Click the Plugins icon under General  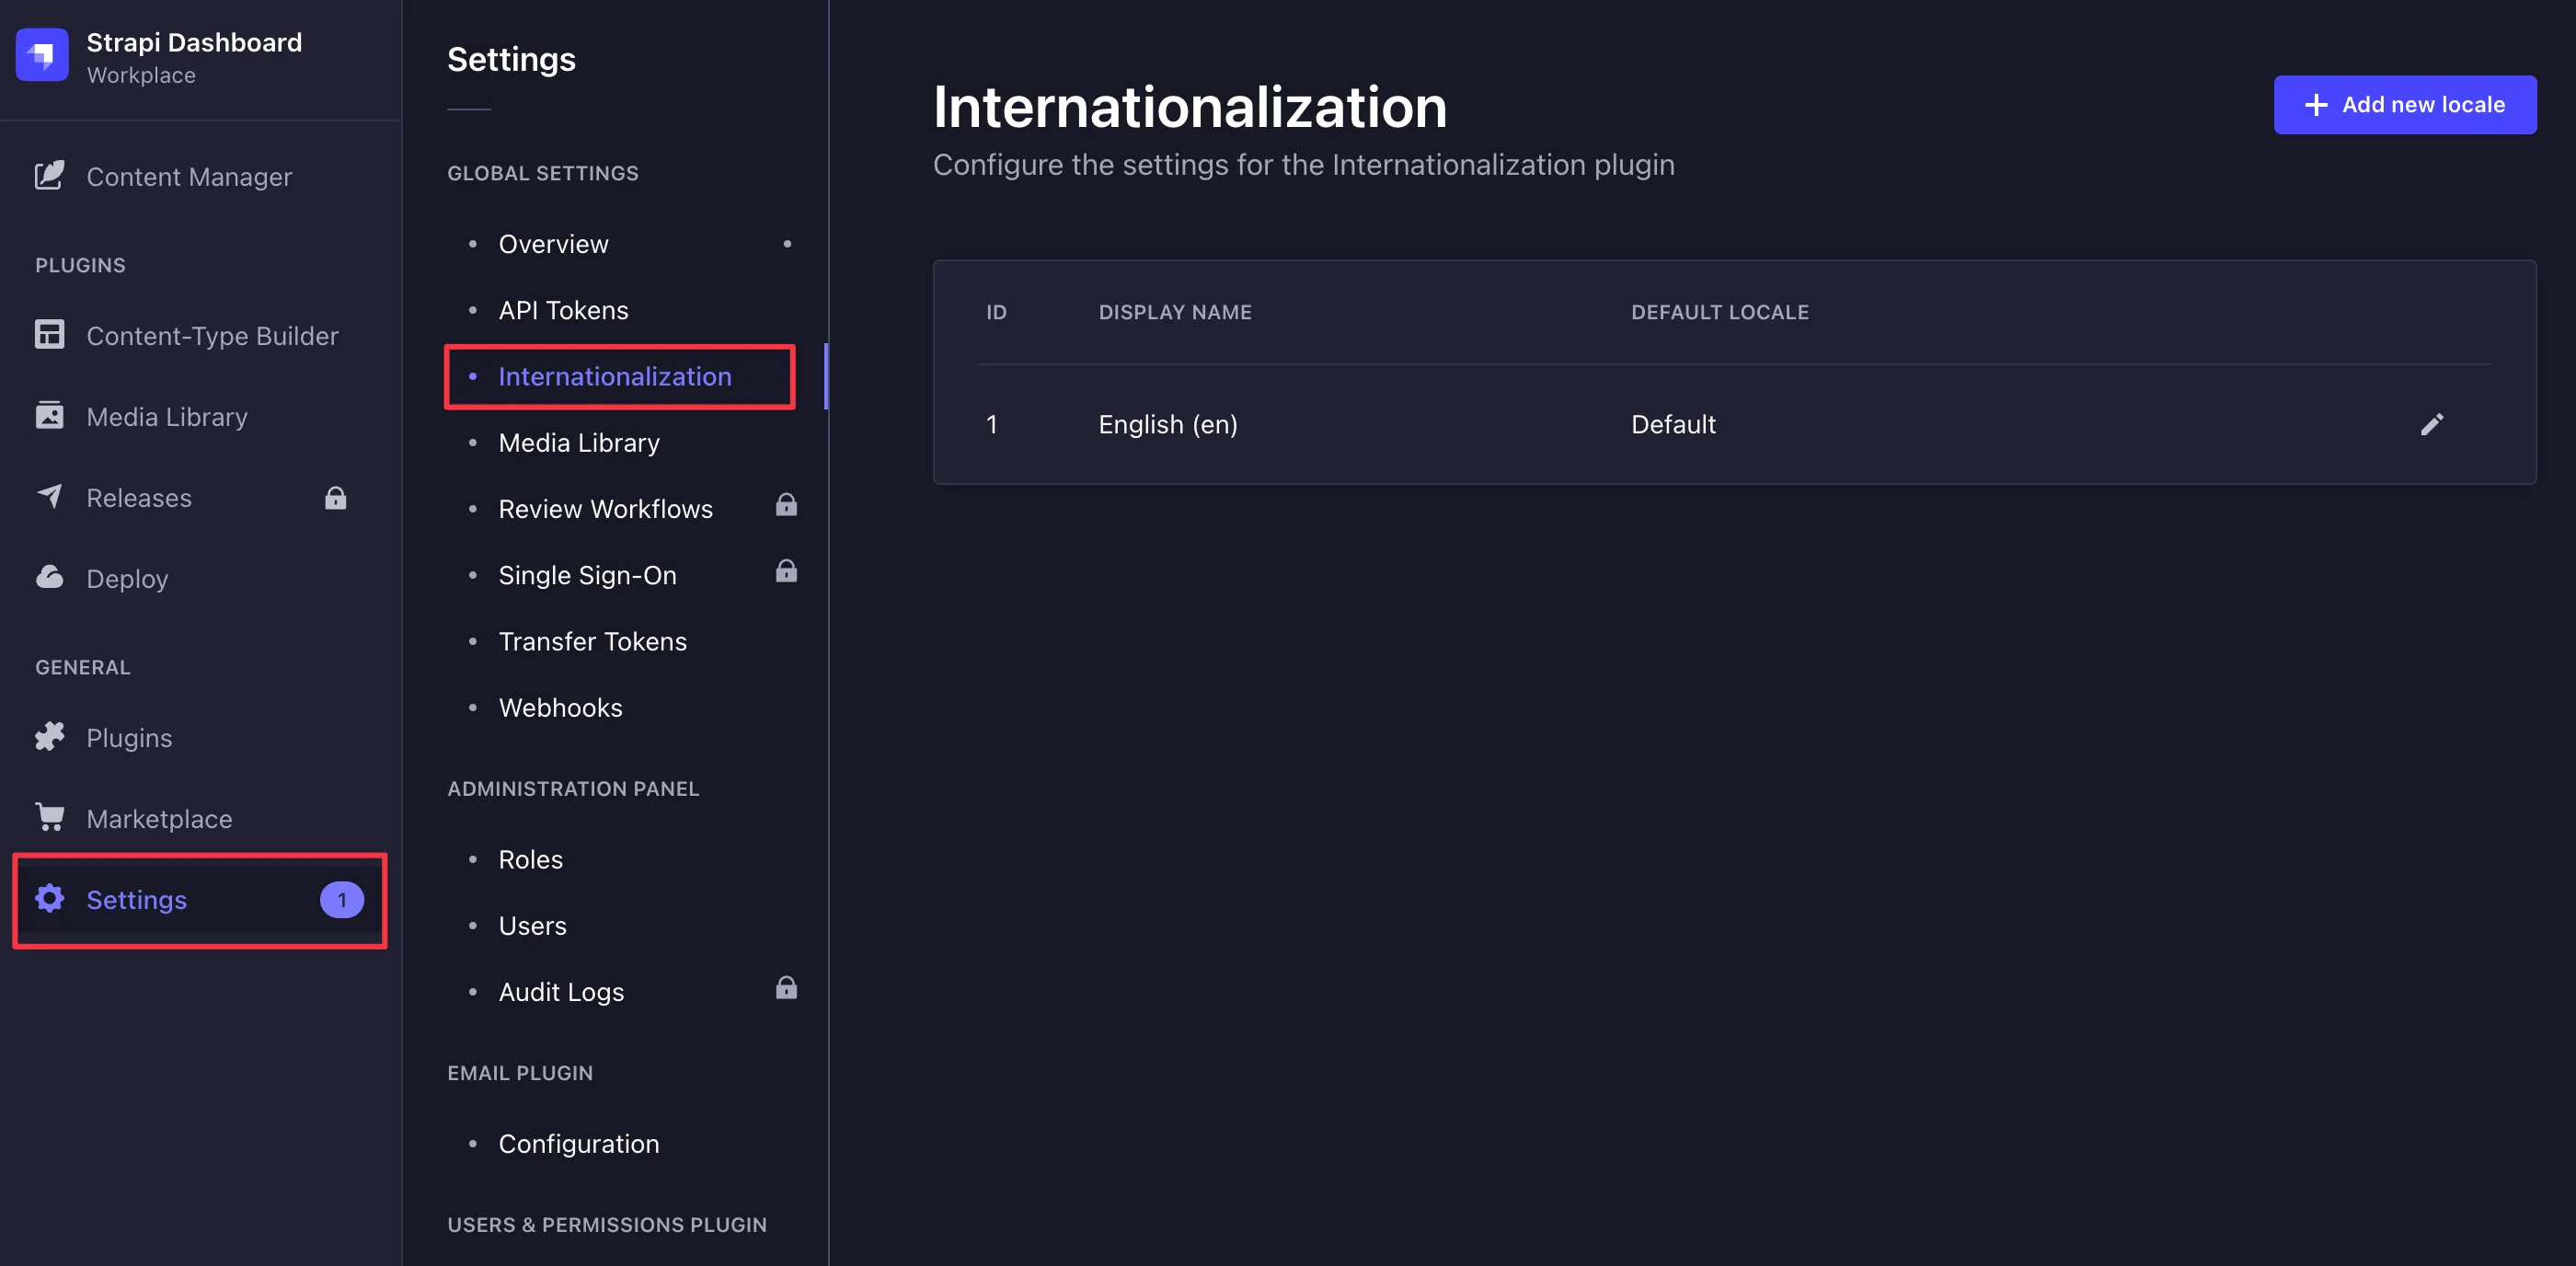(x=50, y=736)
